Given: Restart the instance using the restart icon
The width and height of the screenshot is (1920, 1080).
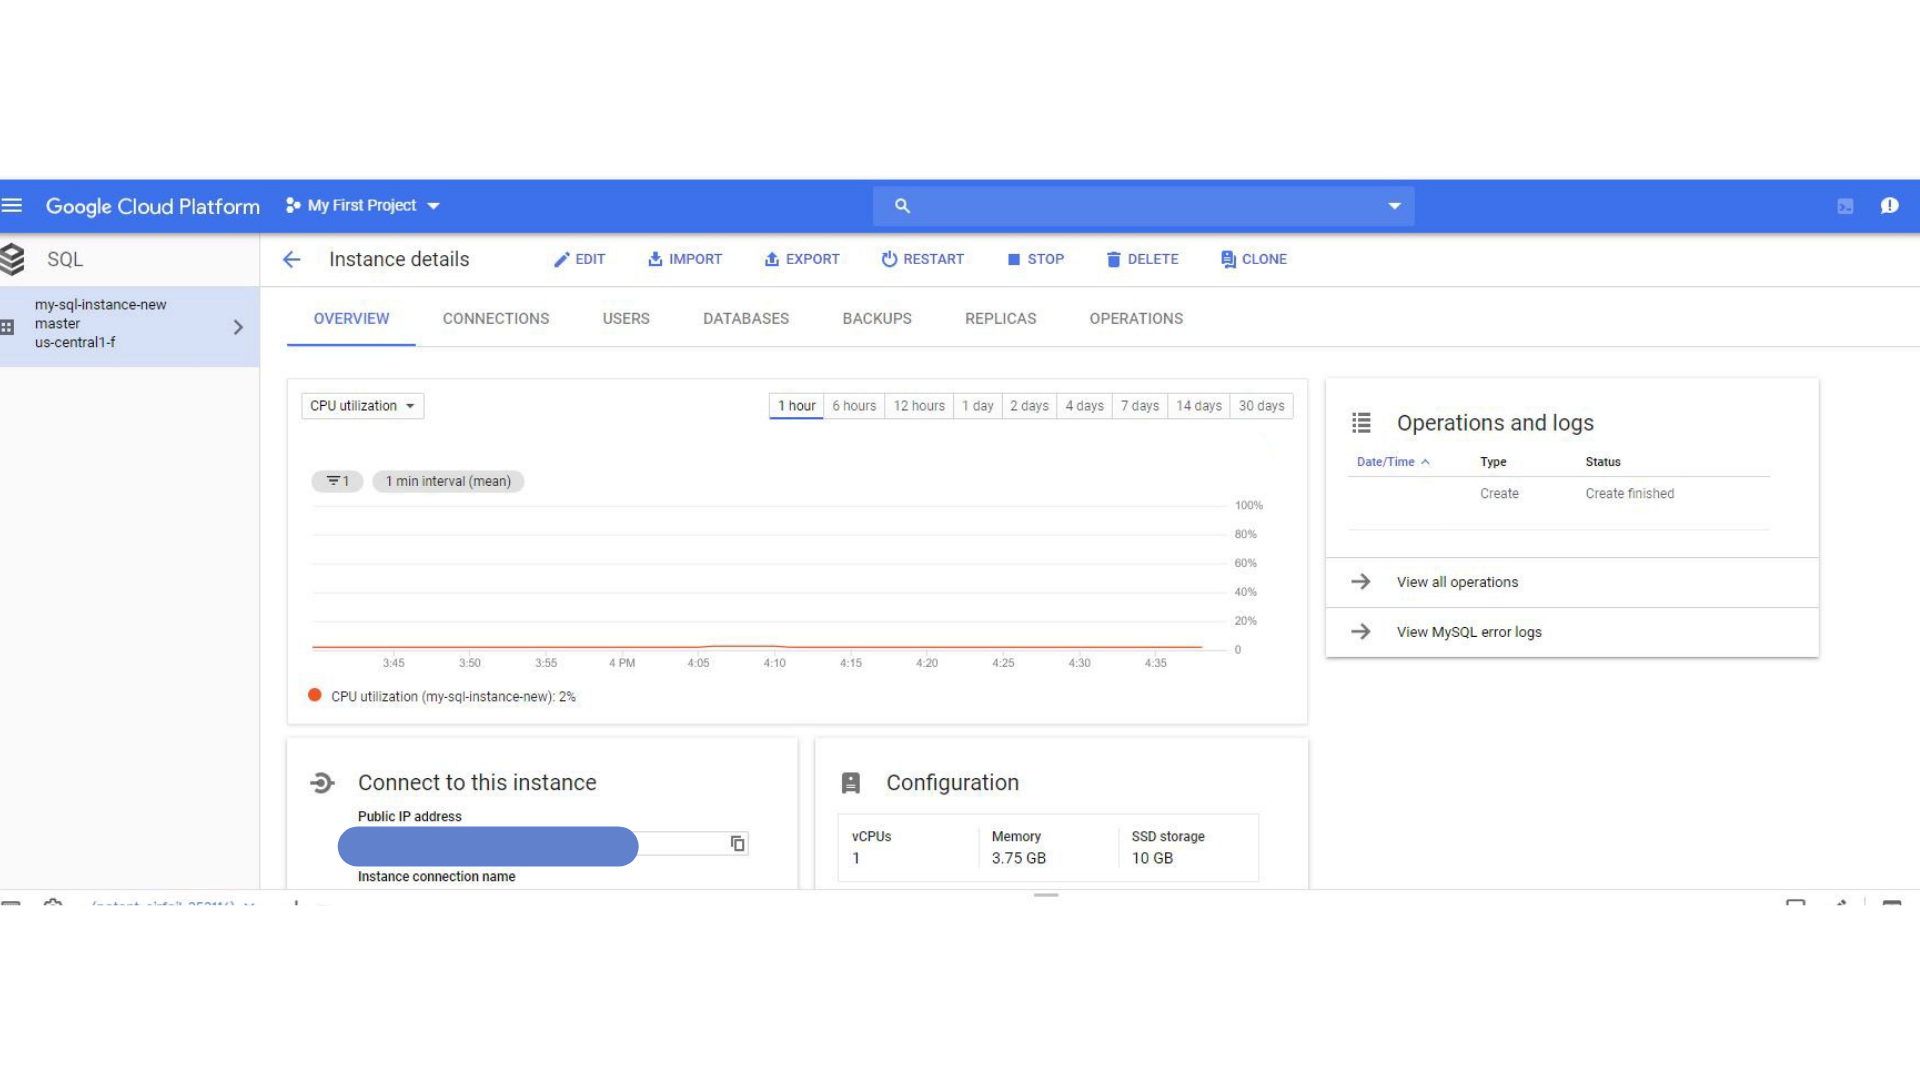Looking at the screenshot, I should pyautogui.click(x=890, y=259).
